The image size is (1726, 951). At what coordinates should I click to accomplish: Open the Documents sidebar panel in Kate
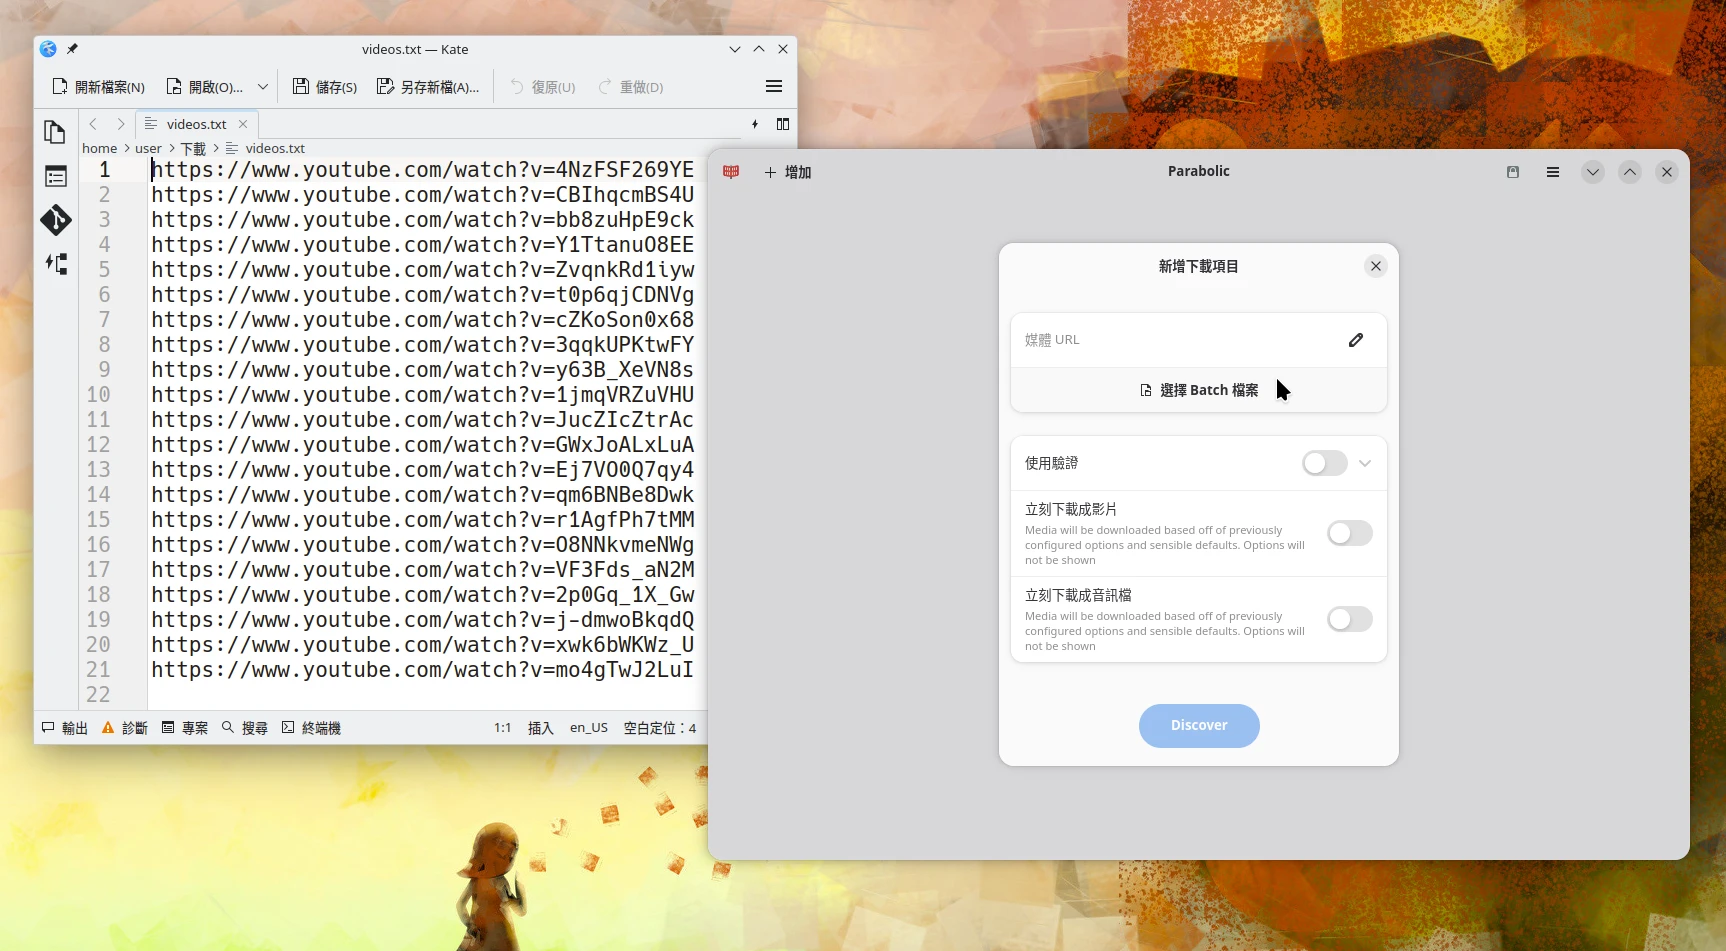[x=55, y=132]
